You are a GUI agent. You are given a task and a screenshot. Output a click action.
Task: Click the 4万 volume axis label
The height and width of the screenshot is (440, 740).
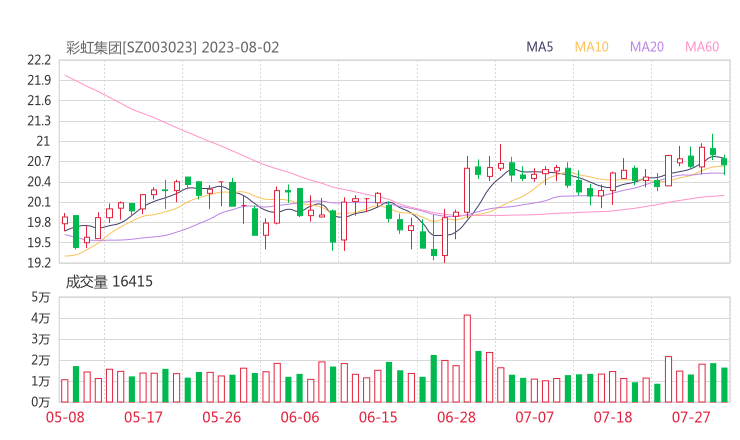pyautogui.click(x=41, y=318)
